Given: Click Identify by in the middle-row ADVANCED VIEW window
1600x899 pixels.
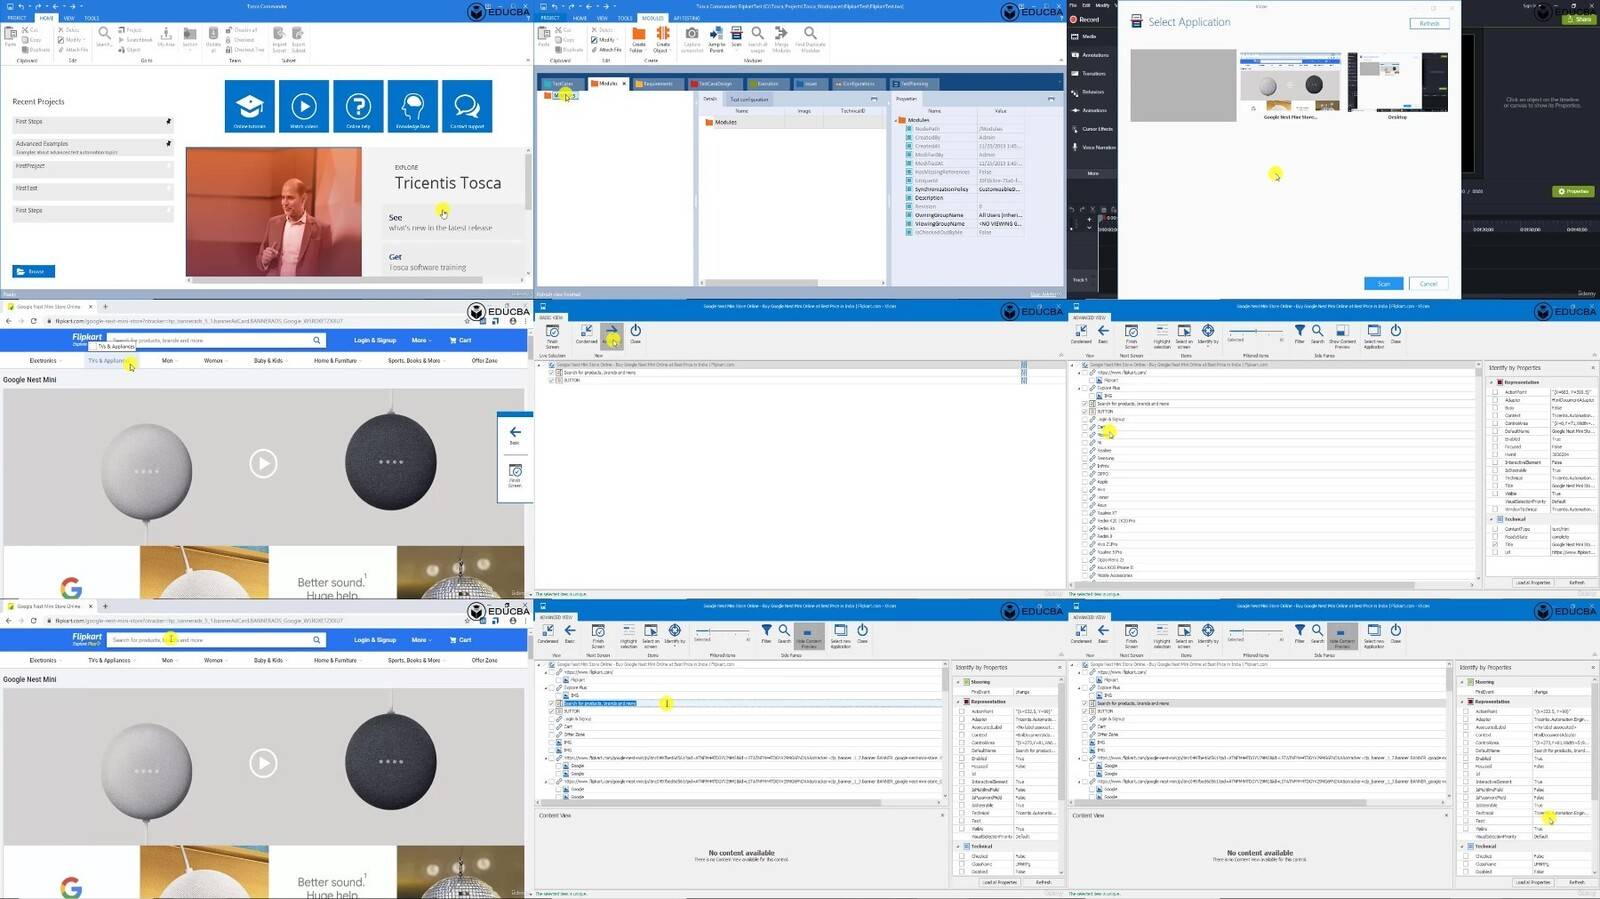Looking at the screenshot, I should pos(1208,335).
